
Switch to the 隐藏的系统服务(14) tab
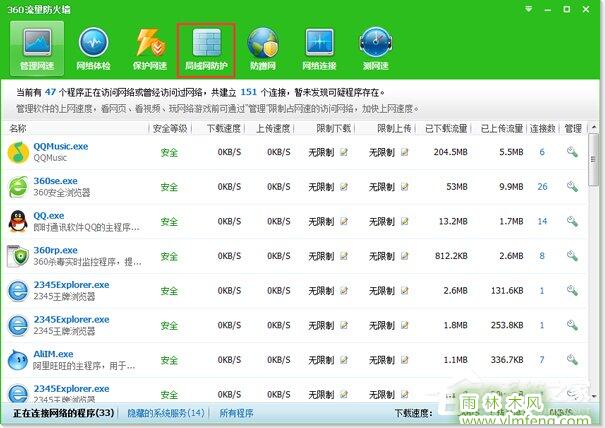tap(166, 412)
